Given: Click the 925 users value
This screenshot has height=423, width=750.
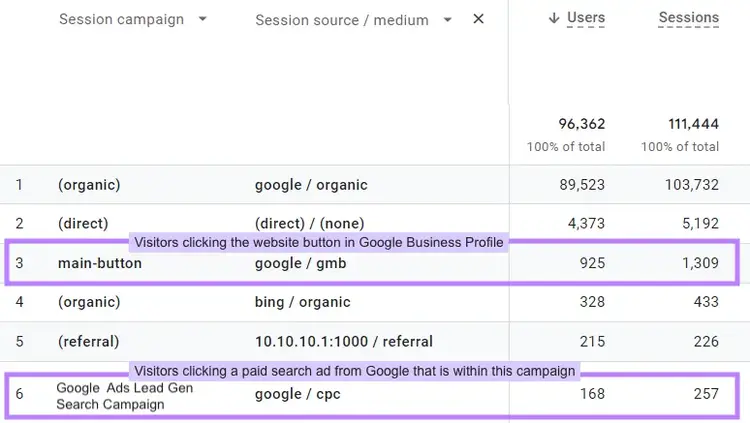Looking at the screenshot, I should pos(592,263).
